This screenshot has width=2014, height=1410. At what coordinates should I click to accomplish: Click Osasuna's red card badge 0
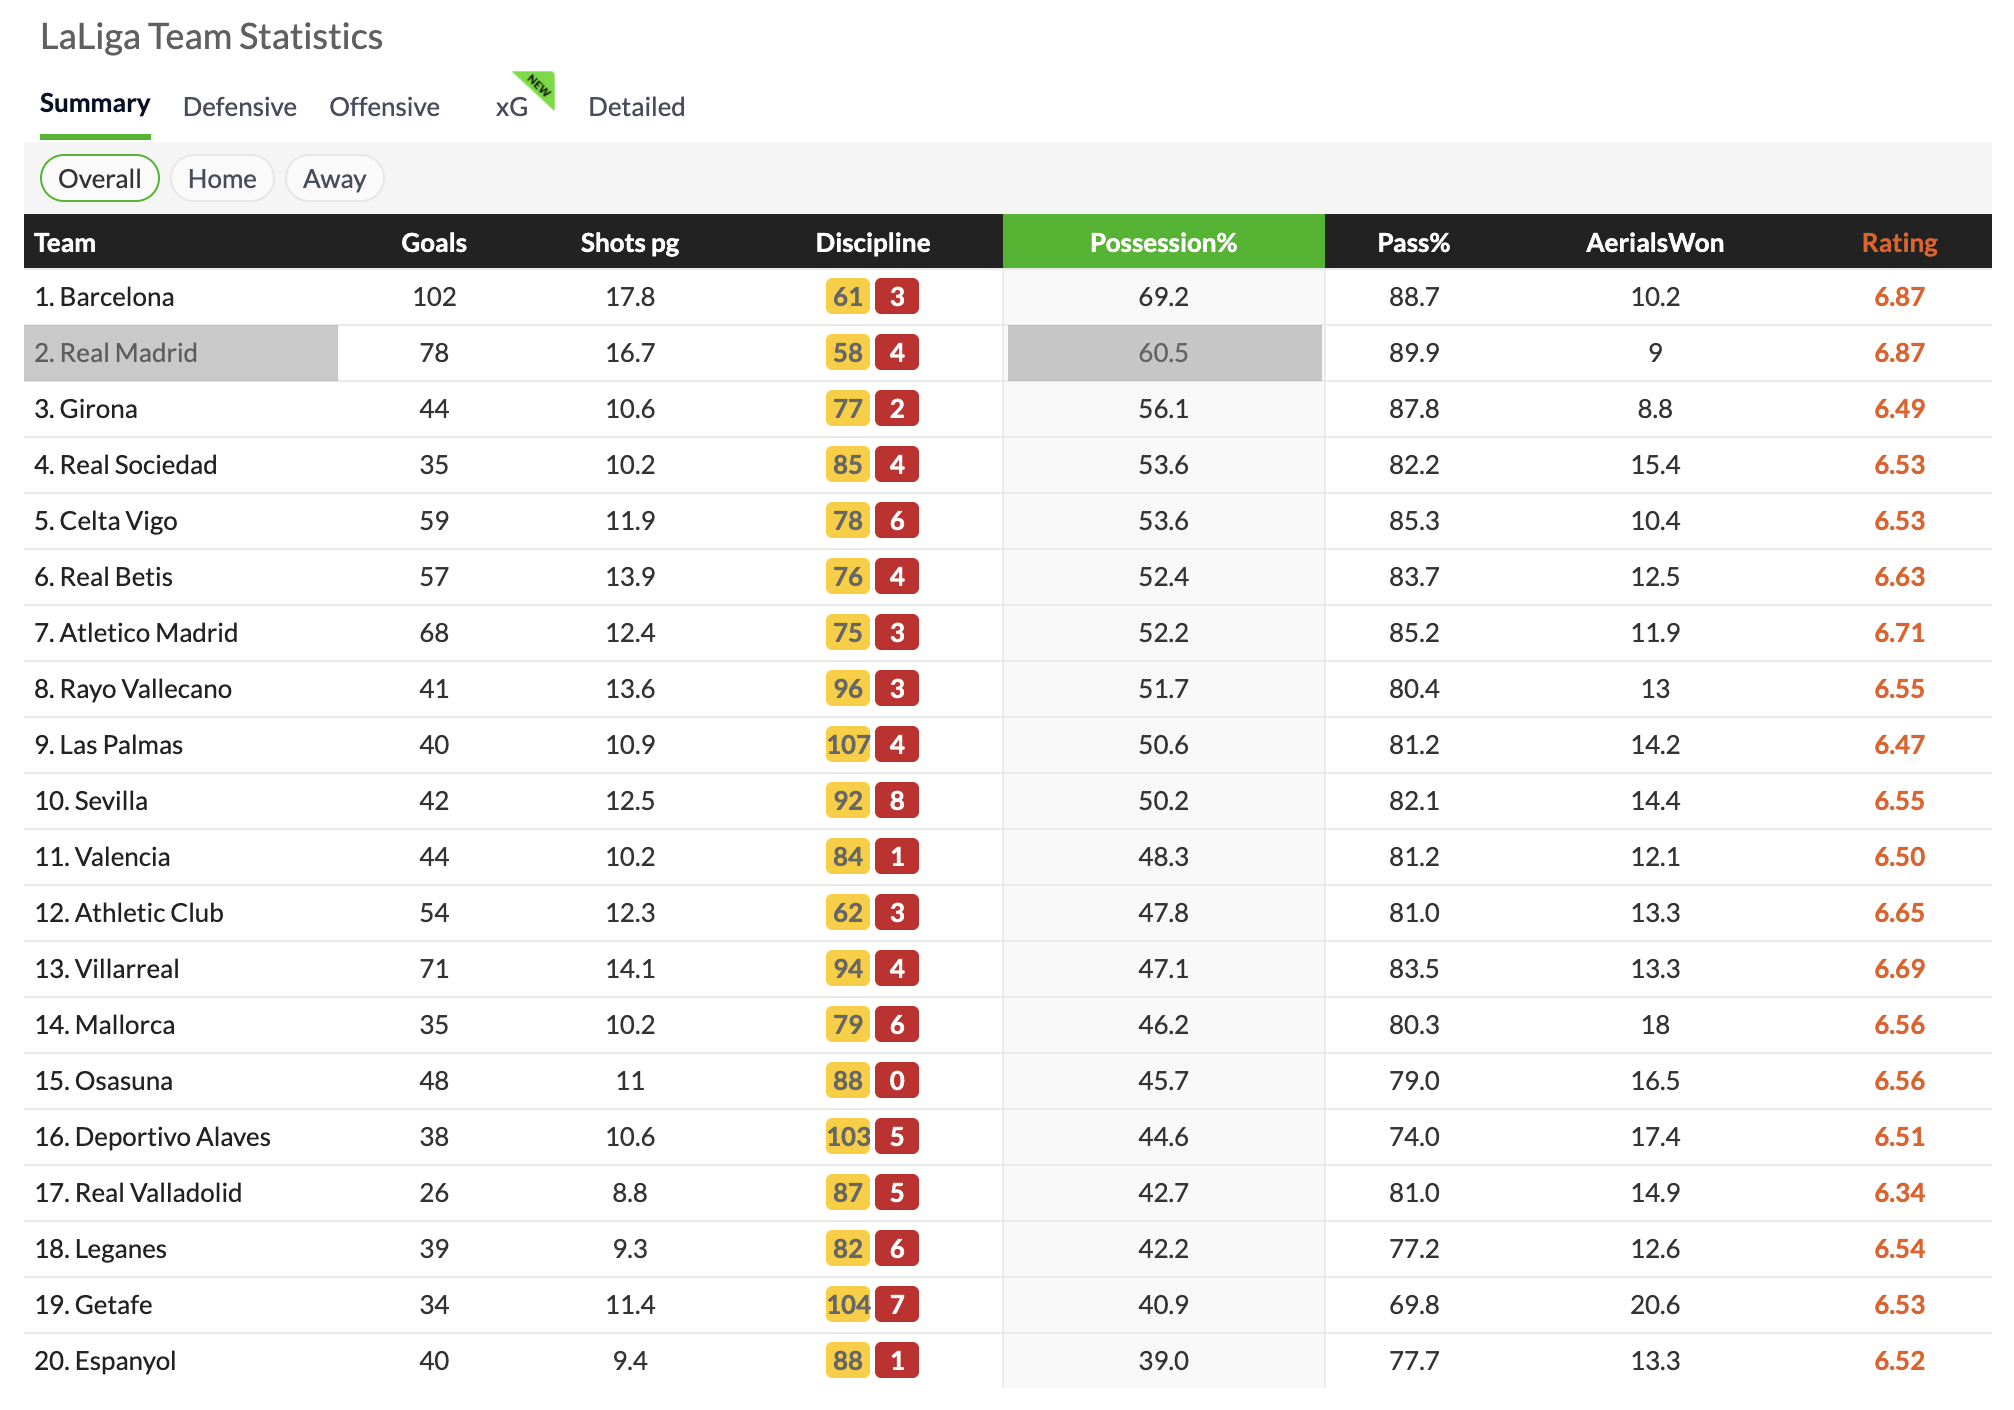897,1081
